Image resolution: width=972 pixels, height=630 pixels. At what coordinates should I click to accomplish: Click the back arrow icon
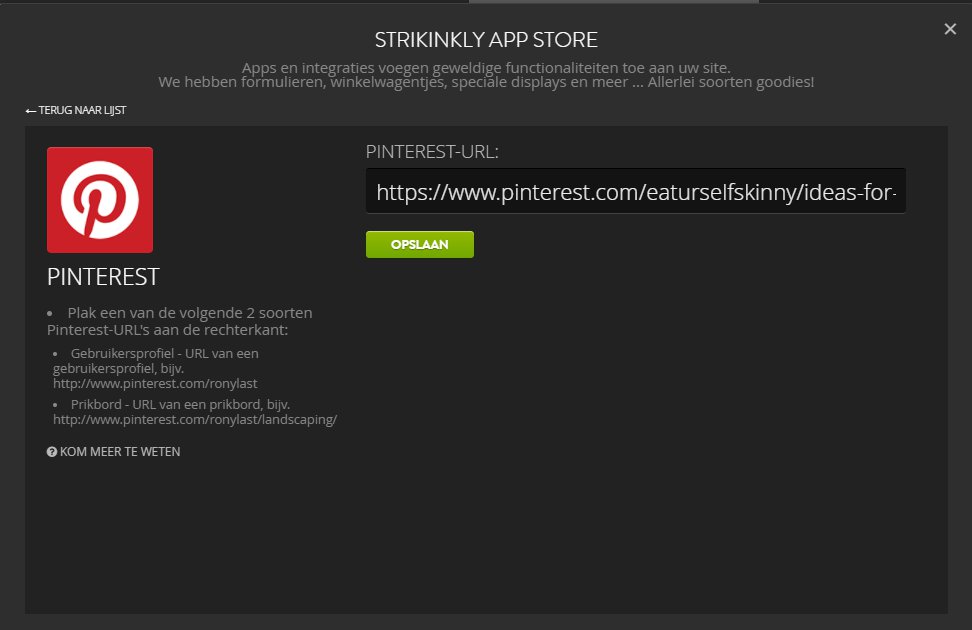click(x=30, y=111)
